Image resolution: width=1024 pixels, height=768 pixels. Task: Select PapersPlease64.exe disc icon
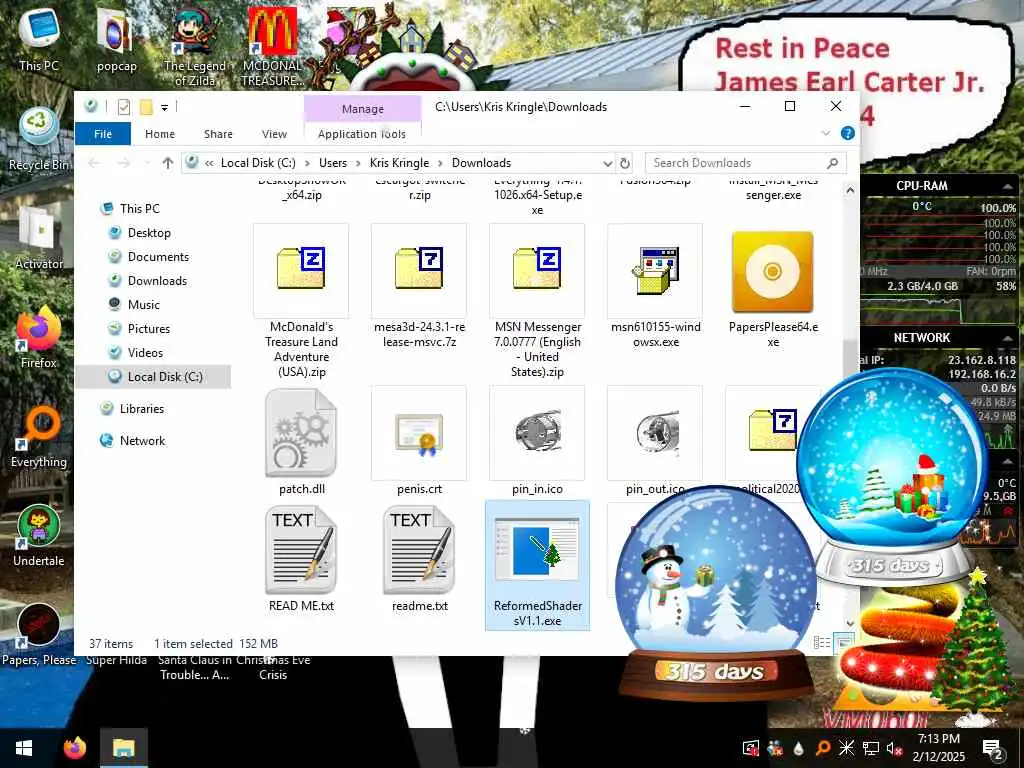pos(773,271)
